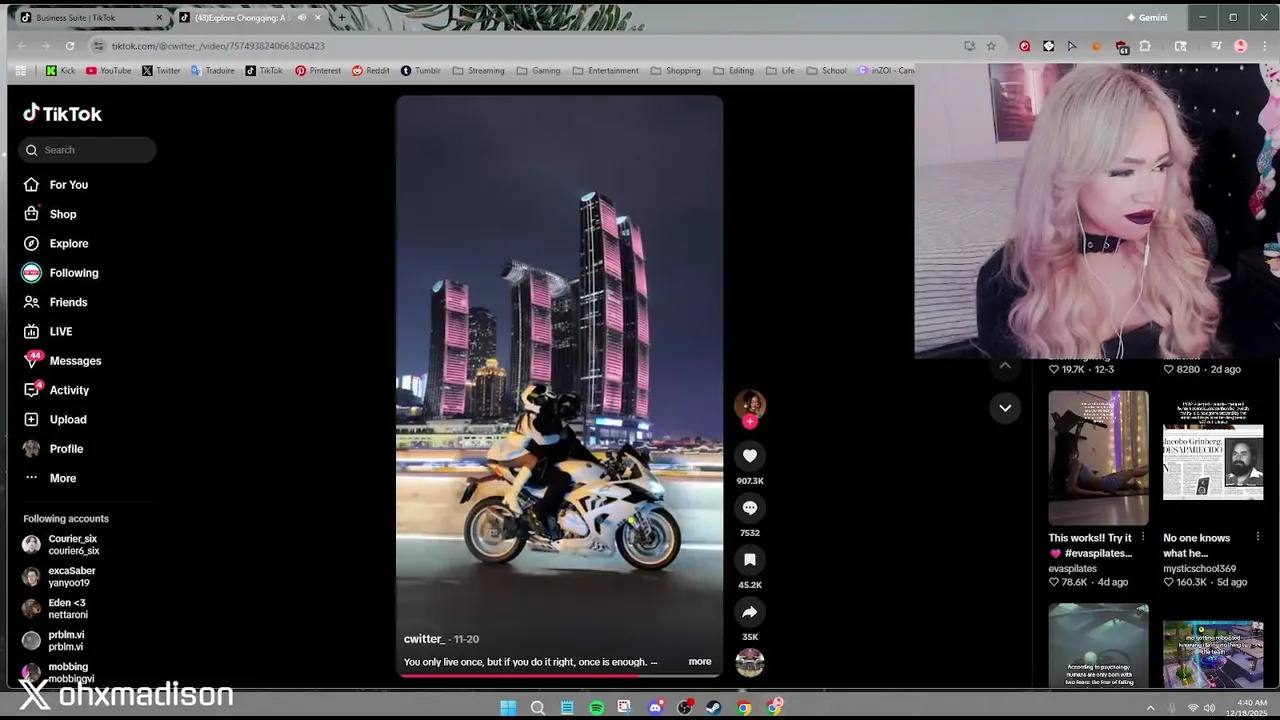This screenshot has width=1280, height=720.
Task: Click Upload in the sidebar
Action: (x=55, y=419)
